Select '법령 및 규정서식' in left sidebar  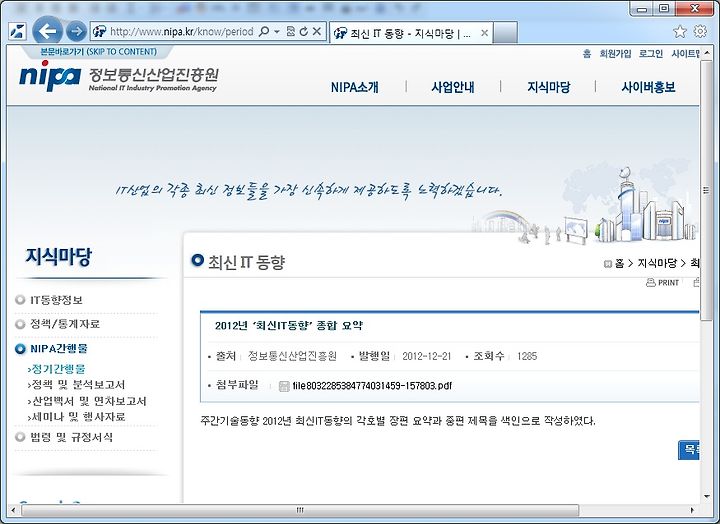coord(71,437)
